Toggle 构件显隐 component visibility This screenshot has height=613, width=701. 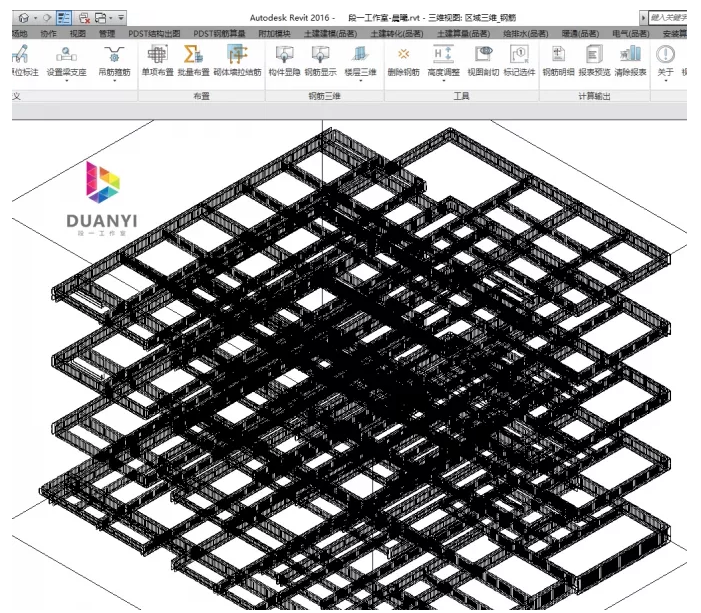pyautogui.click(x=284, y=59)
